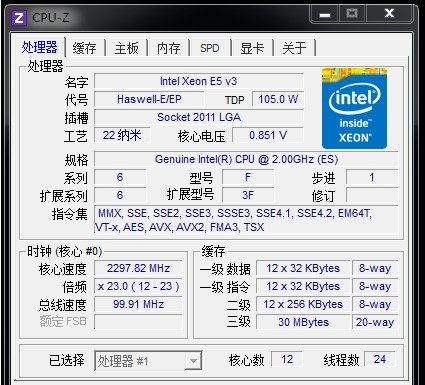Click the bus speed '99.91 MHz'
The image size is (425, 385).
138,304
